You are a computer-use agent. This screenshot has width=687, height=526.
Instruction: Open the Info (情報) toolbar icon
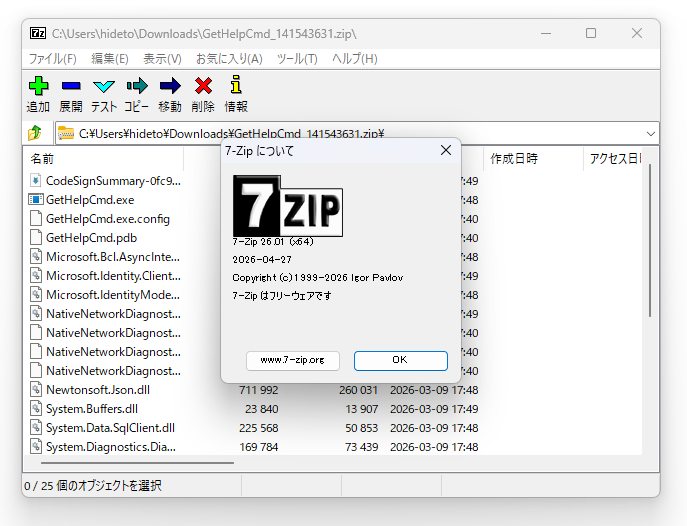click(236, 85)
